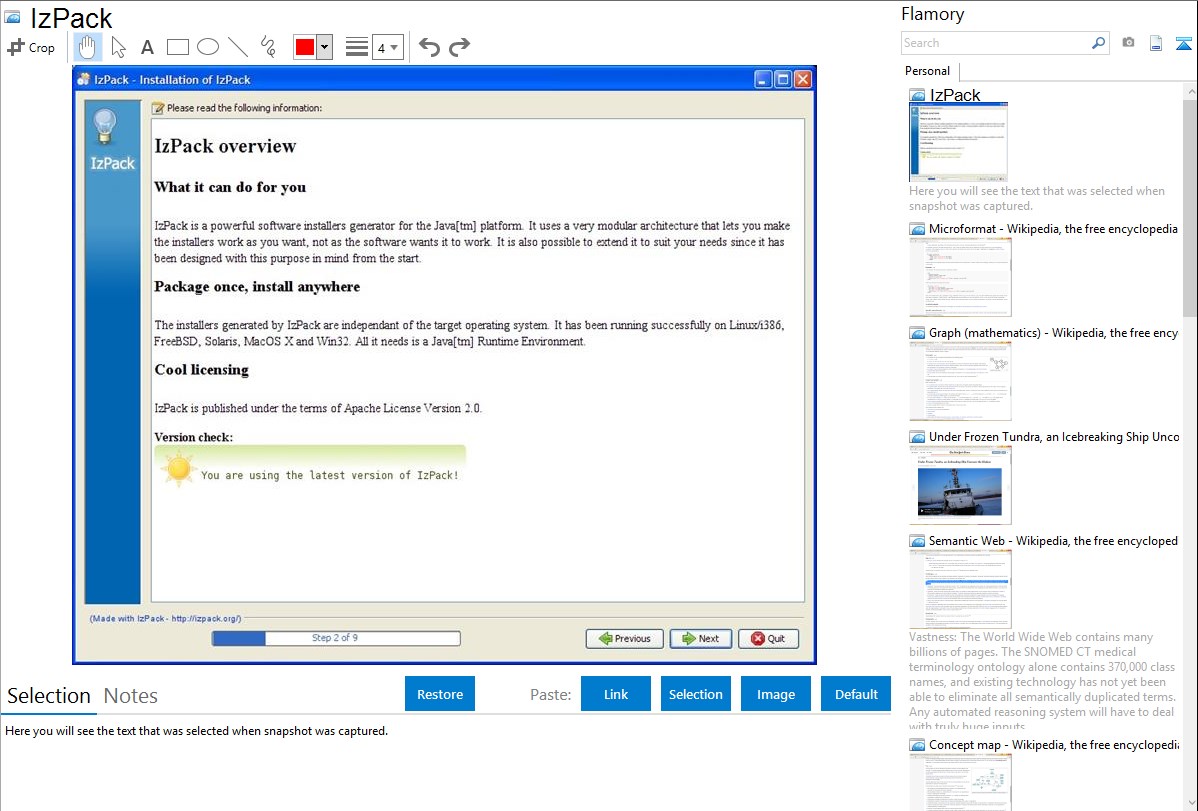Click Previous in the IzPack installer
The width and height of the screenshot is (1198, 811).
624,638
